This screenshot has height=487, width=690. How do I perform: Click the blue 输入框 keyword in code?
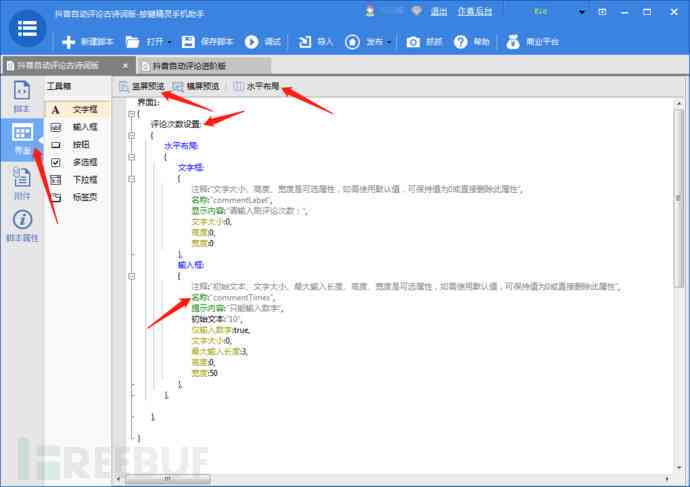(191, 265)
